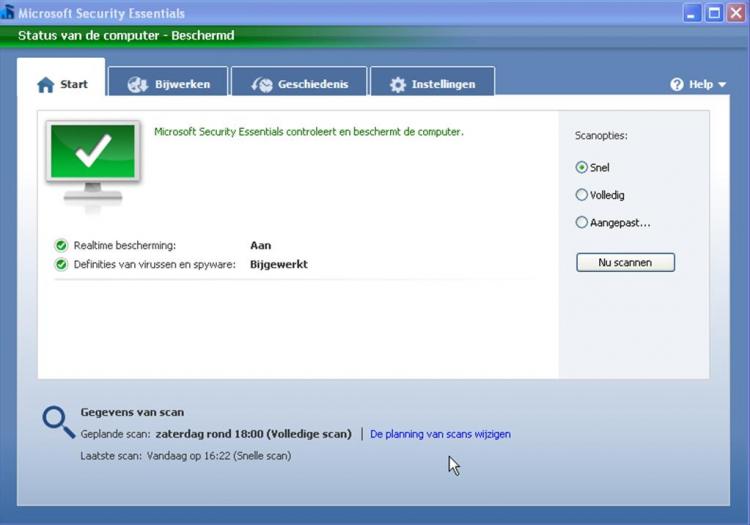Image resolution: width=750 pixels, height=525 pixels.
Task: Click the Realtime bescherming label
Action: [x=125, y=245]
